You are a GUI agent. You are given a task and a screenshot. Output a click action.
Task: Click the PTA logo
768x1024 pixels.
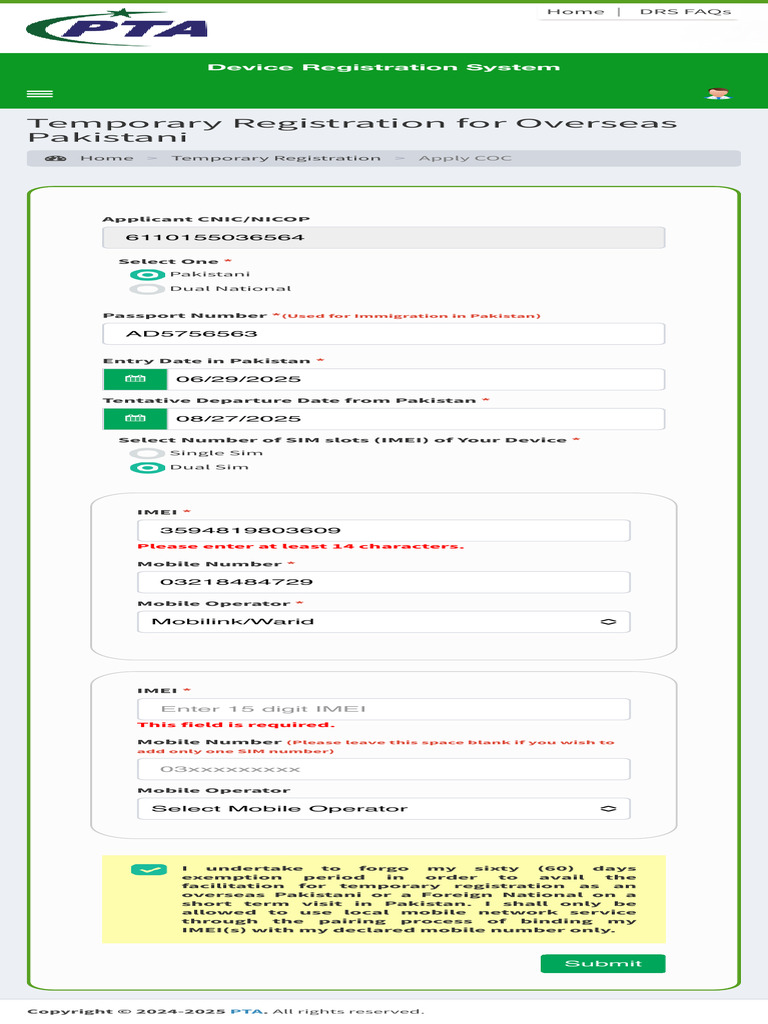(x=117, y=27)
